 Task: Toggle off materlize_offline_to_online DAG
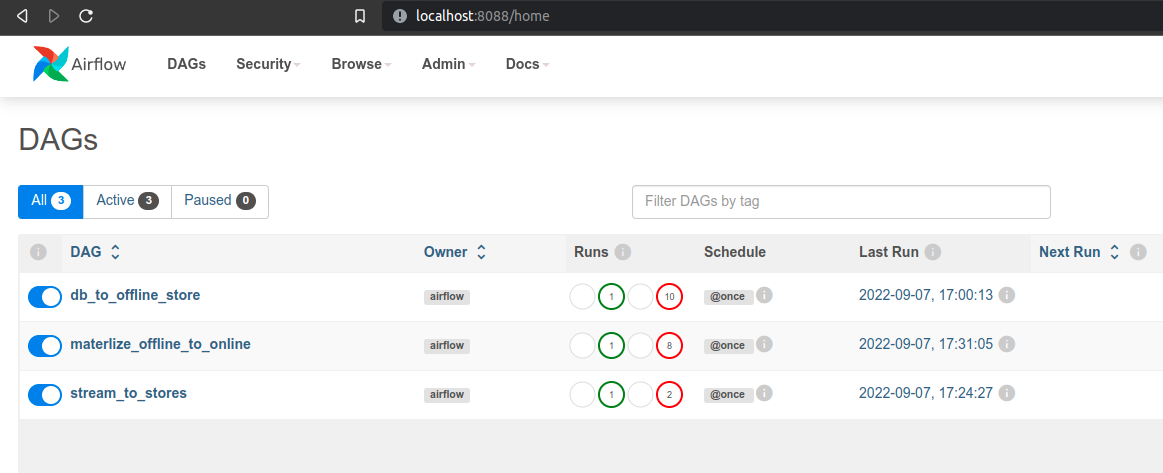point(45,345)
